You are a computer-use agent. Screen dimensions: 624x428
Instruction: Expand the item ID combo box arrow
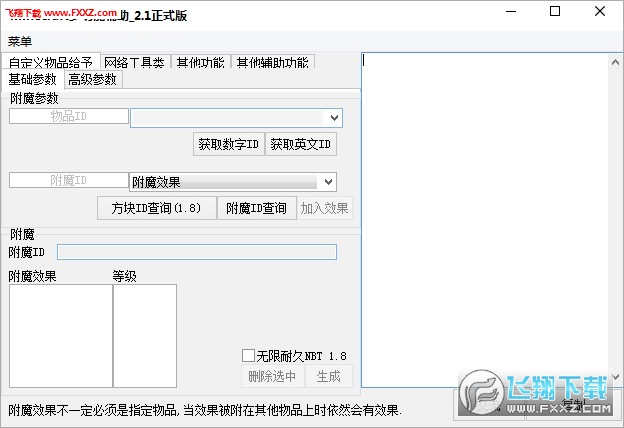pyautogui.click(x=334, y=118)
